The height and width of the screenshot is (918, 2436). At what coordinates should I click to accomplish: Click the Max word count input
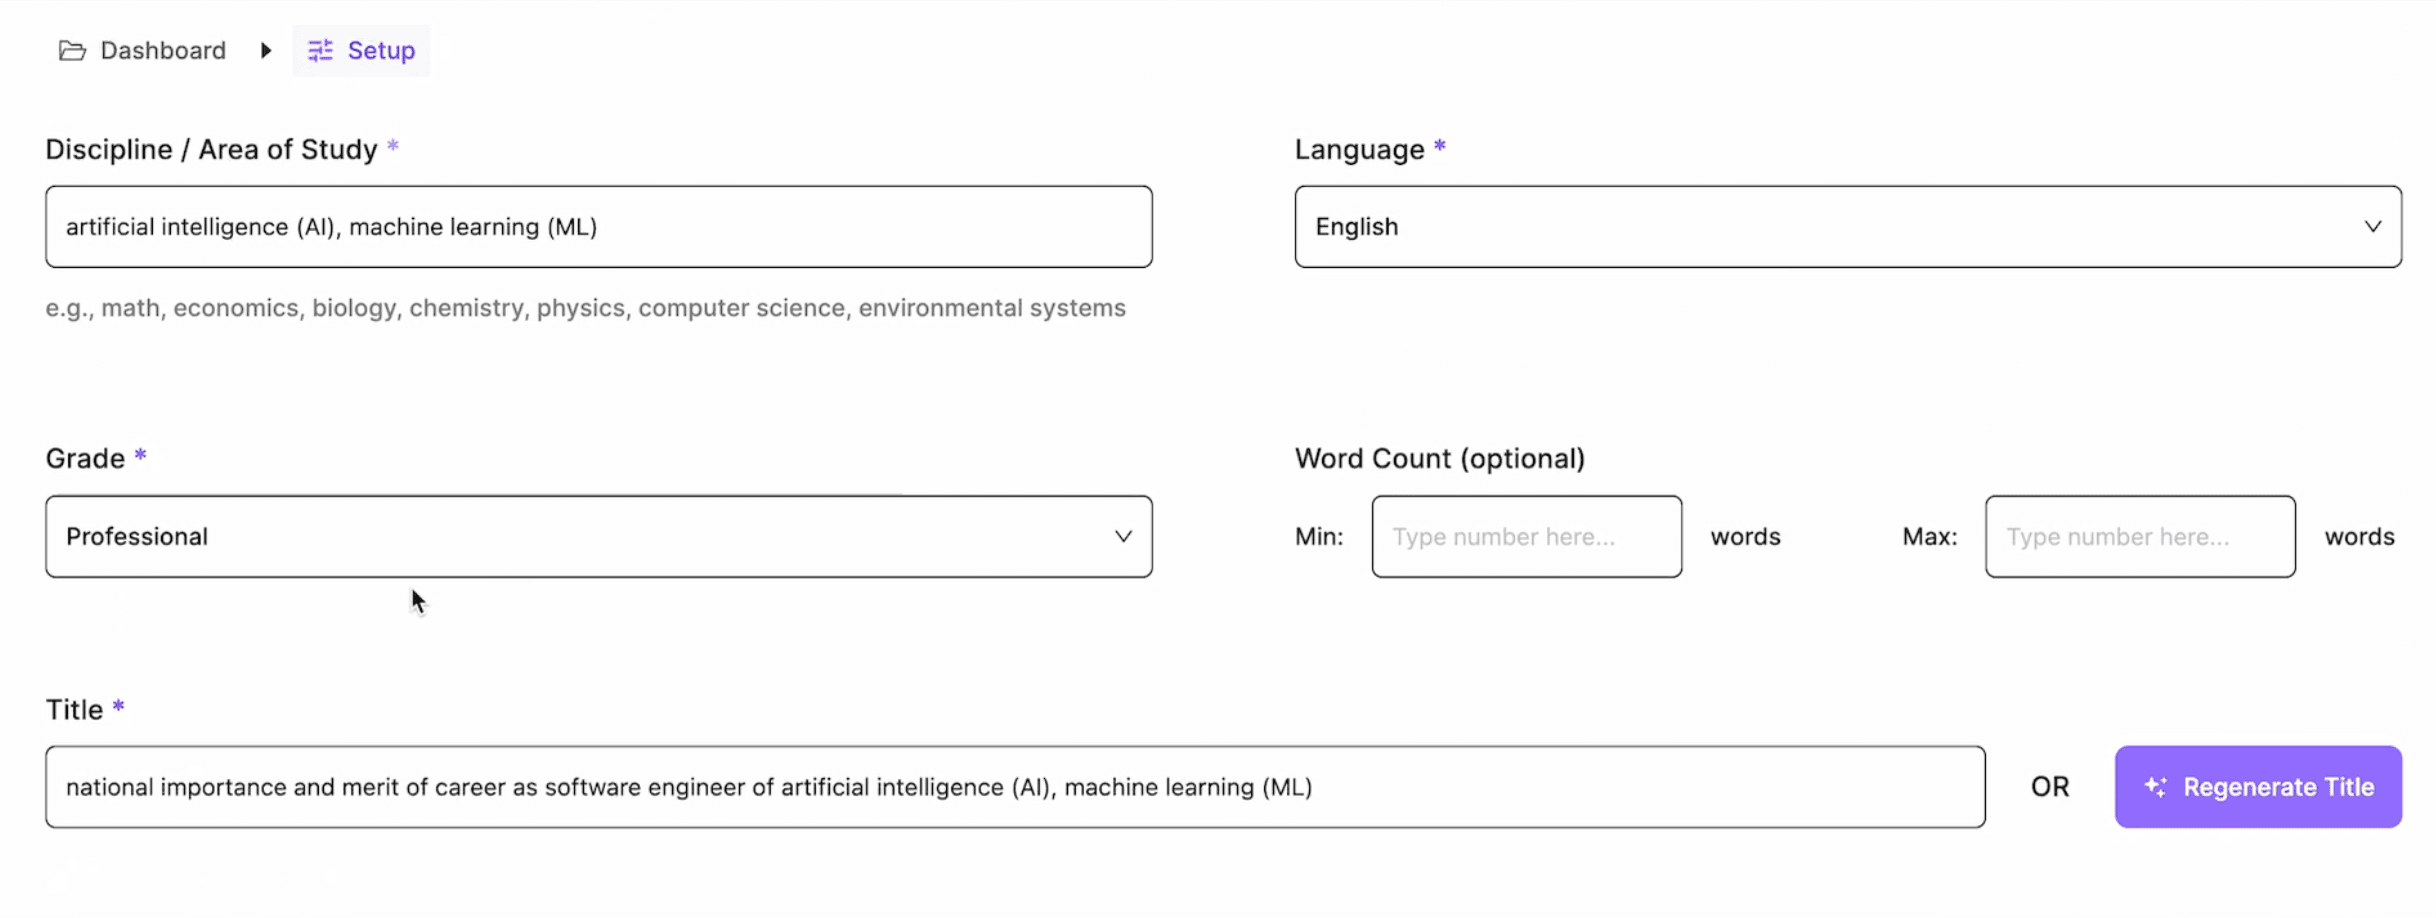(2139, 537)
